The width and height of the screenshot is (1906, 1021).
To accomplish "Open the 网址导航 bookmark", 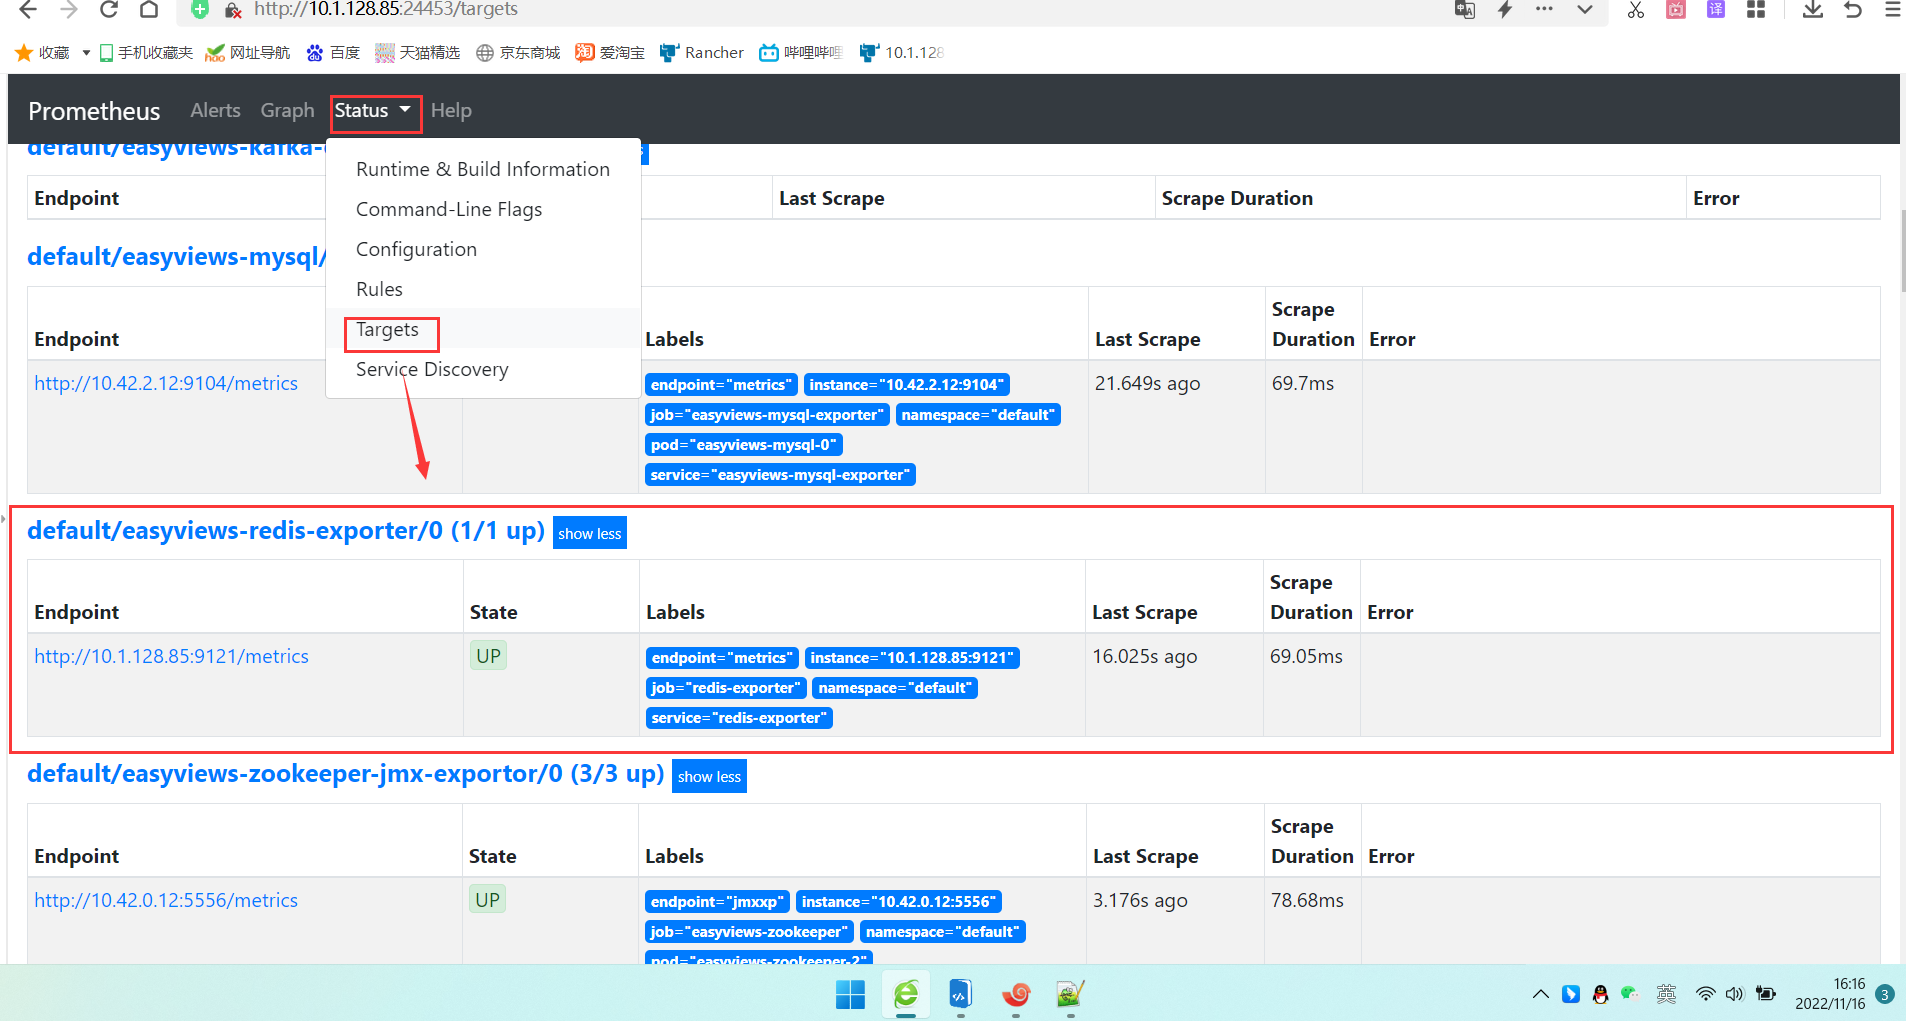I will coord(248,53).
